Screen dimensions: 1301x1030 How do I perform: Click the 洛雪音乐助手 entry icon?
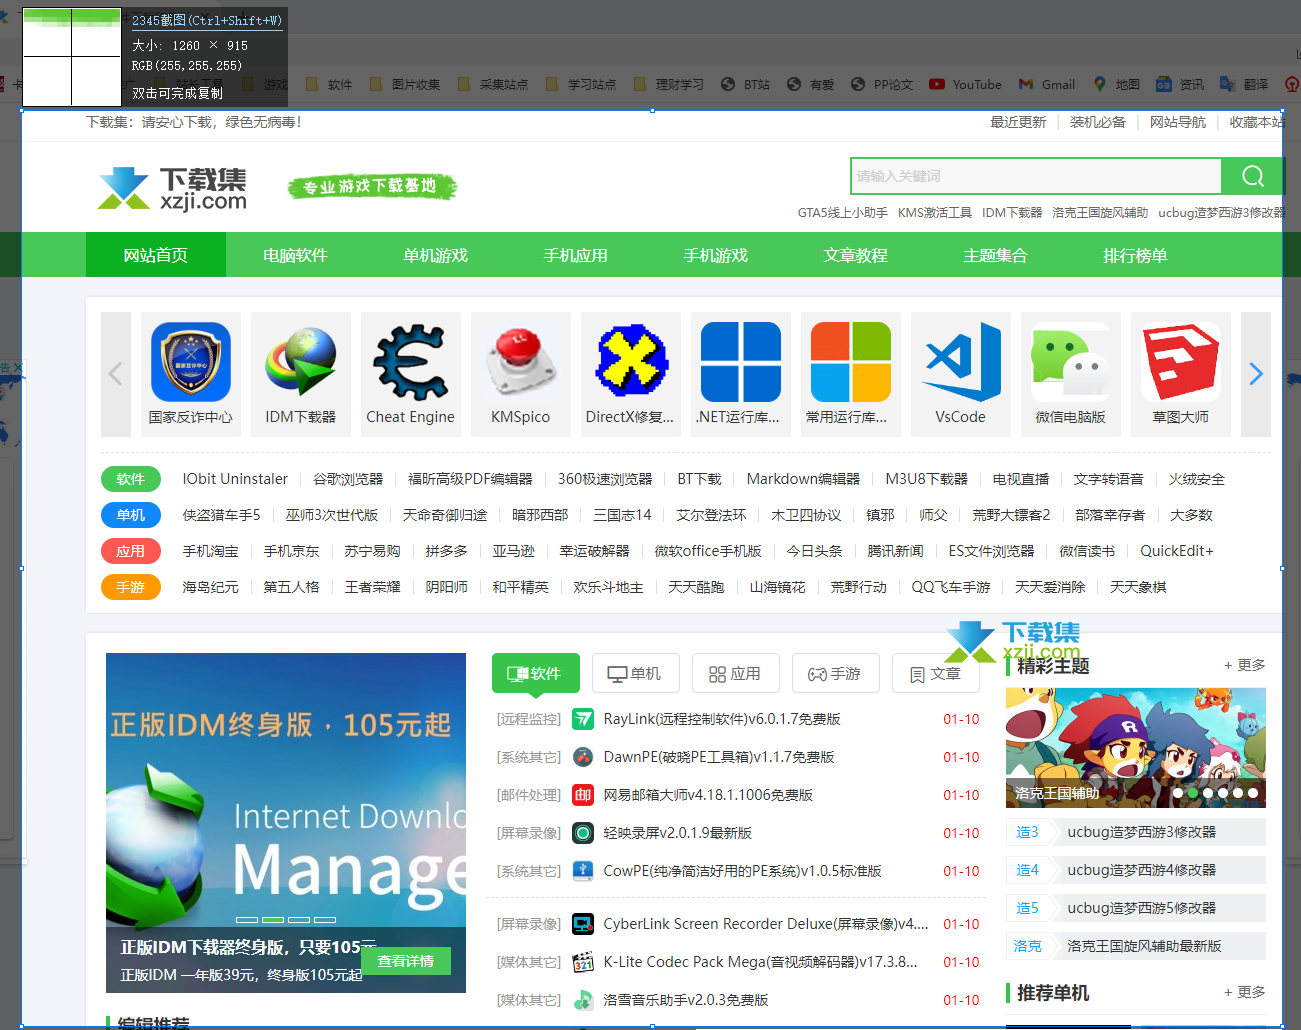point(583,1000)
